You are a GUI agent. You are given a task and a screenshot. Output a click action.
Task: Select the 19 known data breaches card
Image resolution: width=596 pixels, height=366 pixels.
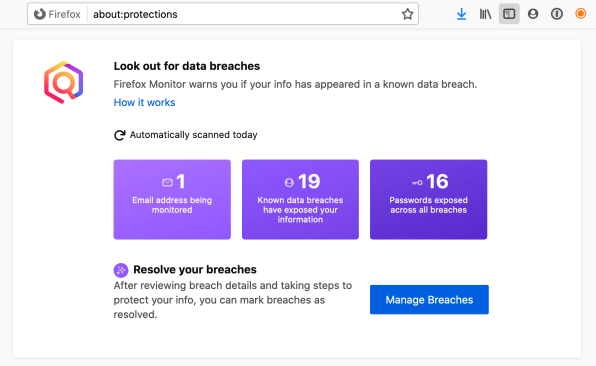click(300, 199)
